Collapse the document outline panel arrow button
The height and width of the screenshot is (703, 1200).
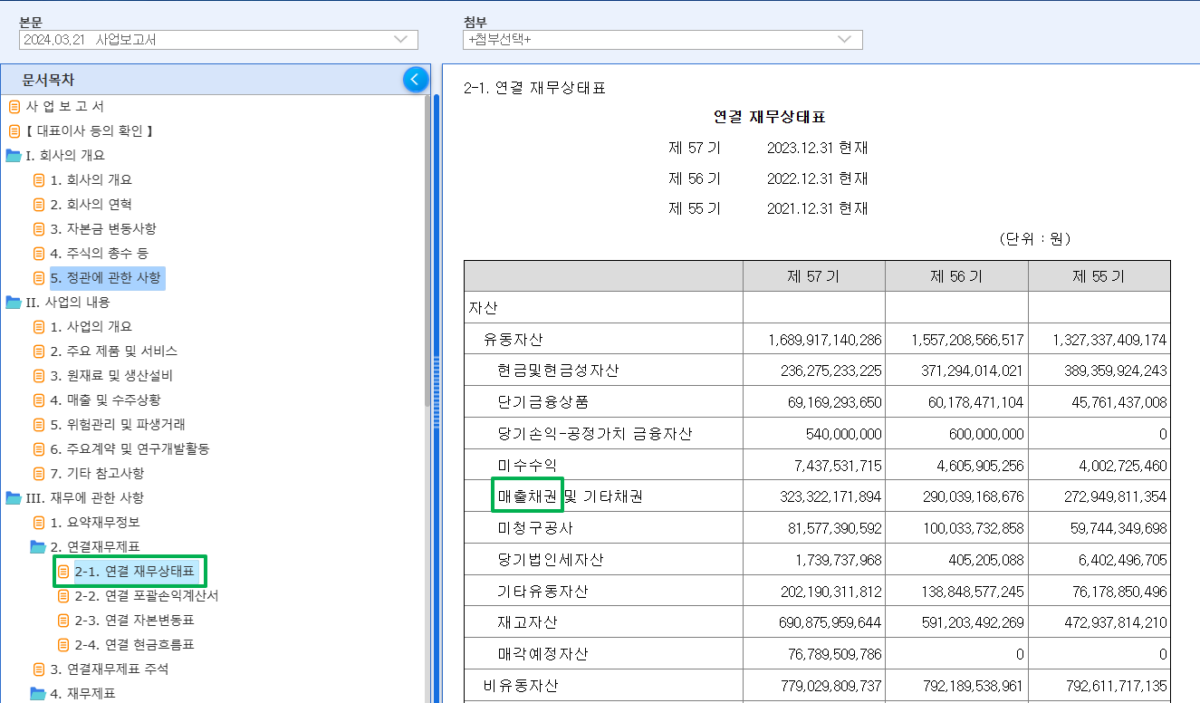pyautogui.click(x=416, y=80)
